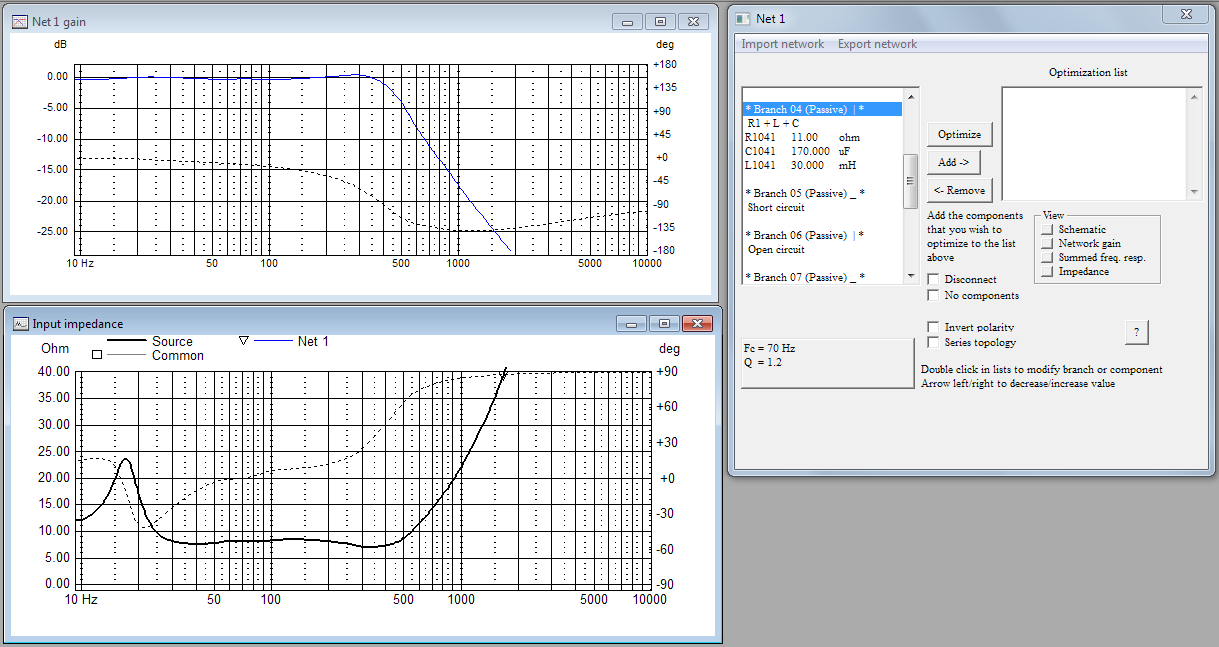Toggle the Series topology checkbox
This screenshot has height=647, width=1219.
coord(934,342)
